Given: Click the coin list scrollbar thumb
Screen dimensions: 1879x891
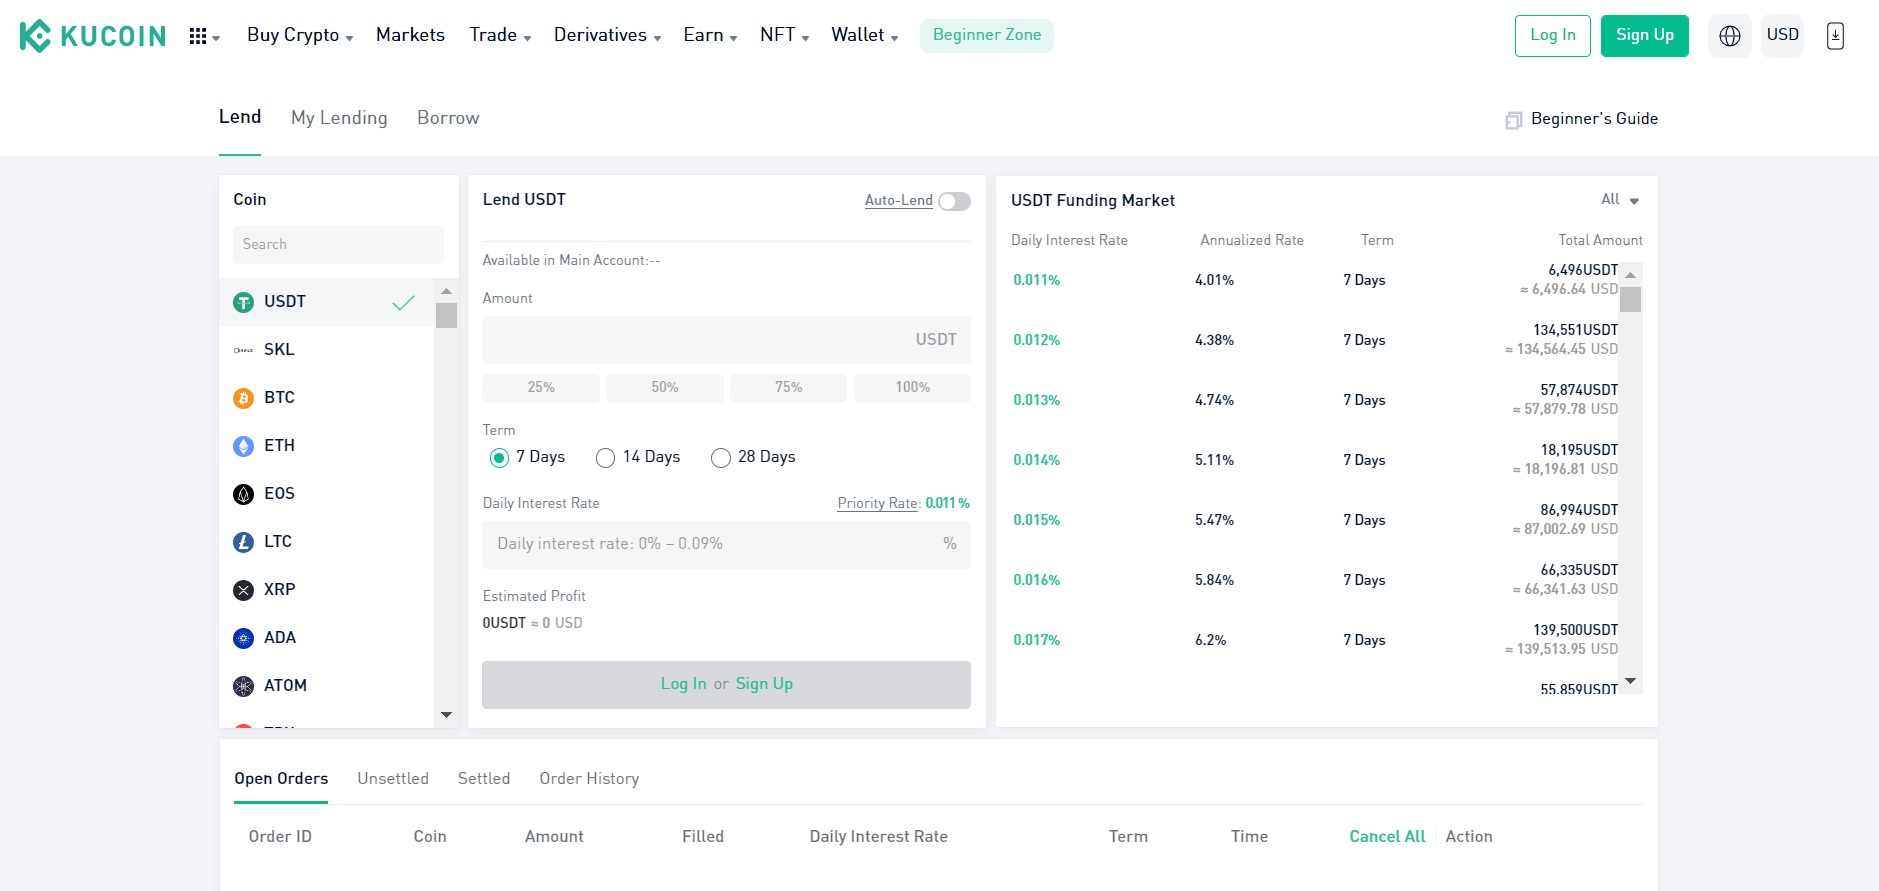Looking at the screenshot, I should point(446,315).
